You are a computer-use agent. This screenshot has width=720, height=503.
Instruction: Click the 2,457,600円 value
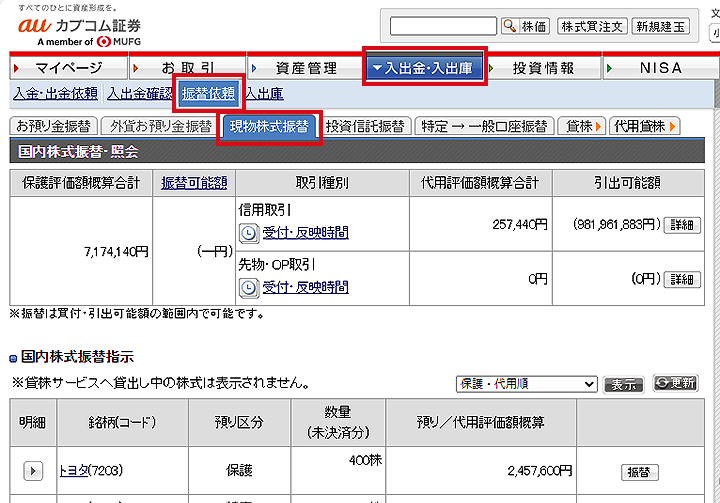[x=540, y=471]
